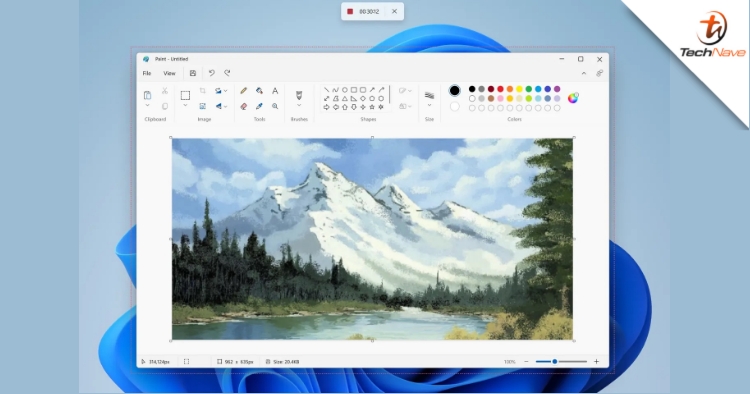Image resolution: width=750 pixels, height=394 pixels.
Task: Open the Brushes dropdown arrow
Action: (299, 106)
